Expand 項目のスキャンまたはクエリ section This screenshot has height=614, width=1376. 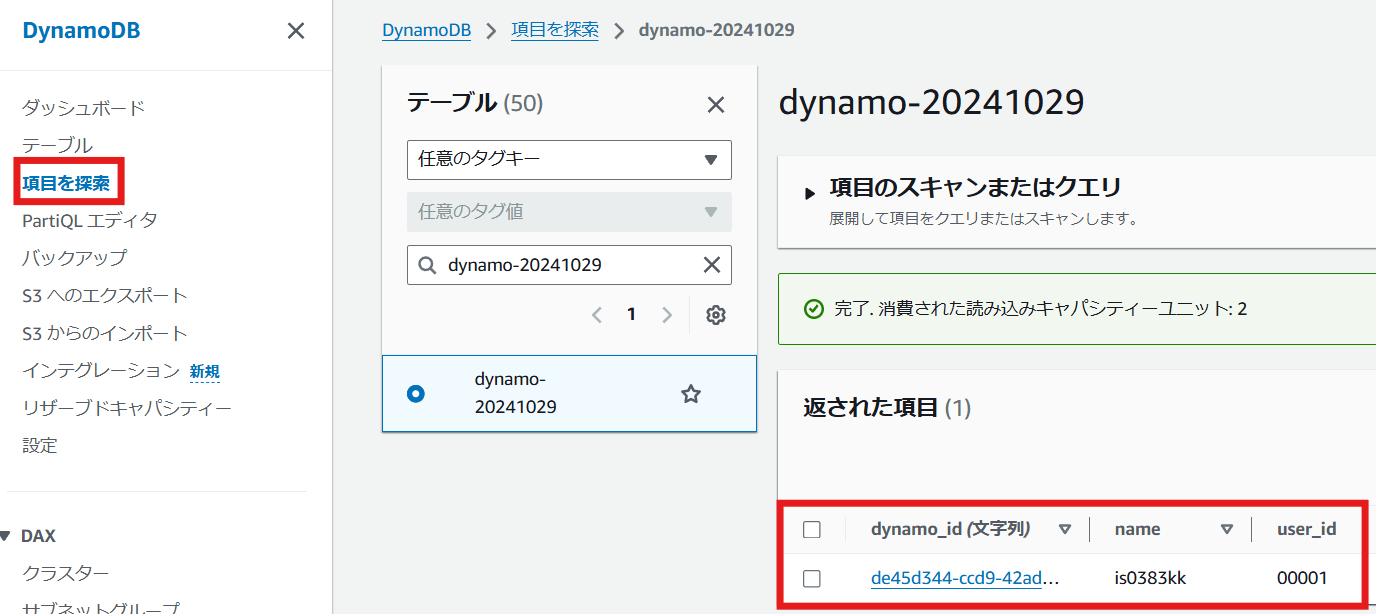[811, 193]
